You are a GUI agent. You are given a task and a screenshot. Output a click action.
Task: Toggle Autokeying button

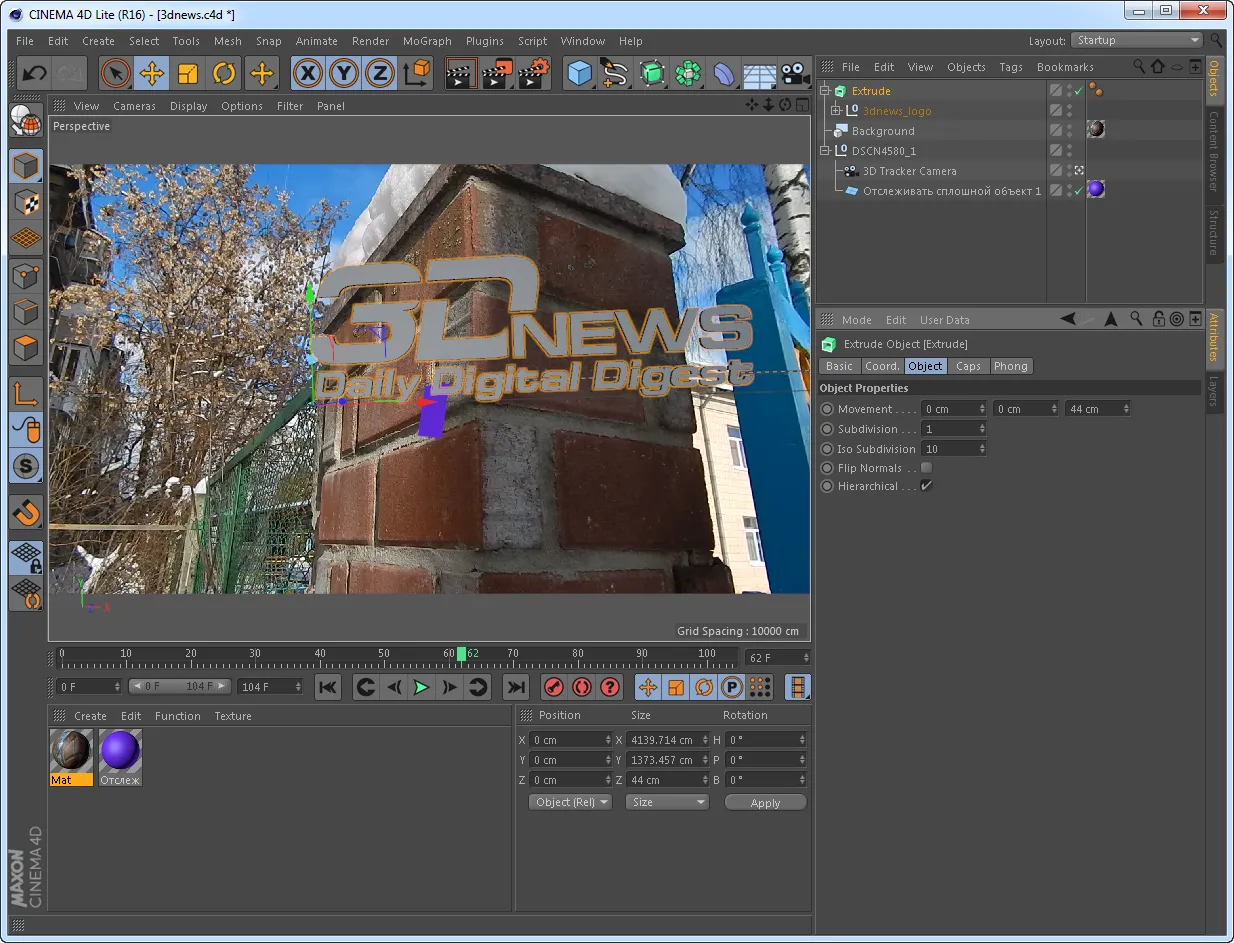(581, 687)
